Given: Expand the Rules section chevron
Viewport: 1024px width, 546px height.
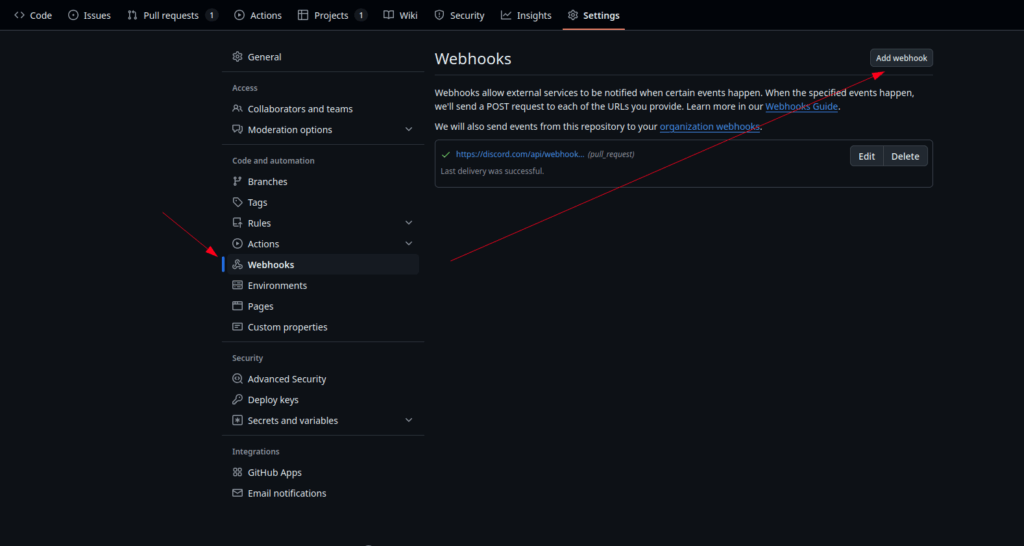Looking at the screenshot, I should (x=409, y=223).
